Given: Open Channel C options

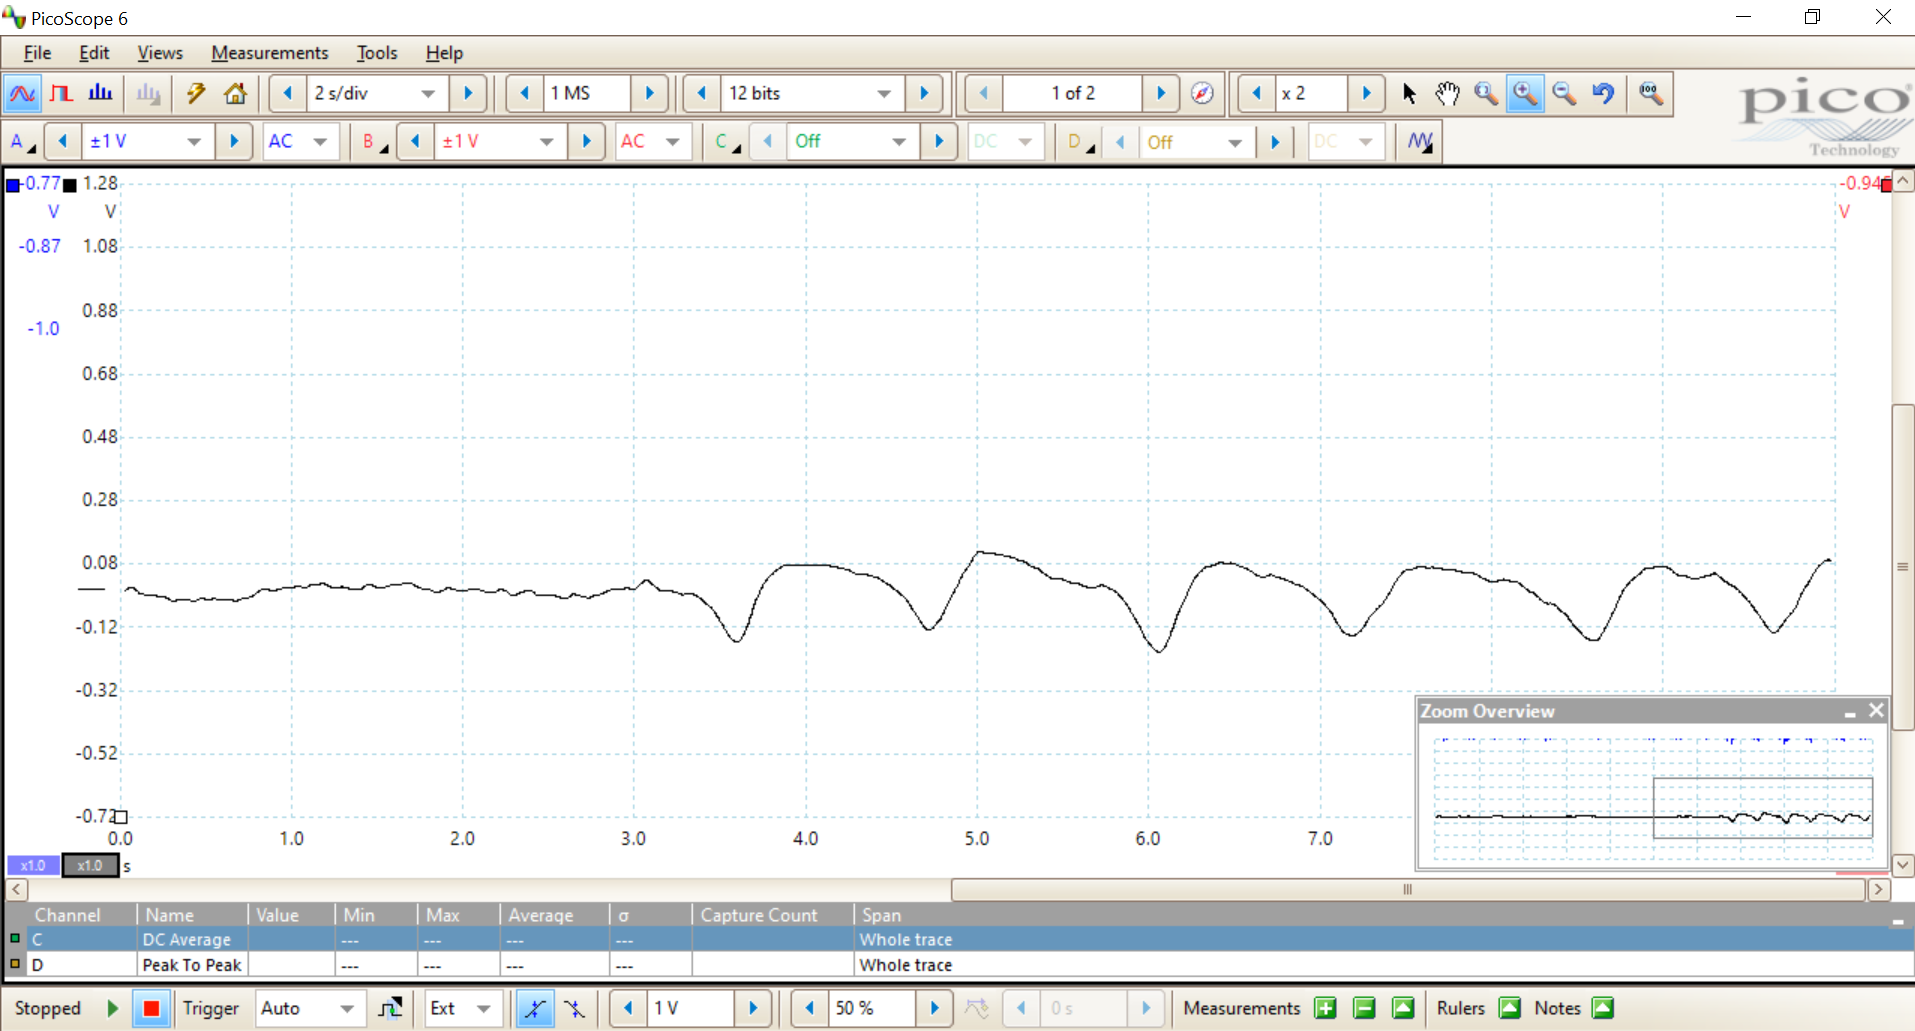Looking at the screenshot, I should click(727, 142).
